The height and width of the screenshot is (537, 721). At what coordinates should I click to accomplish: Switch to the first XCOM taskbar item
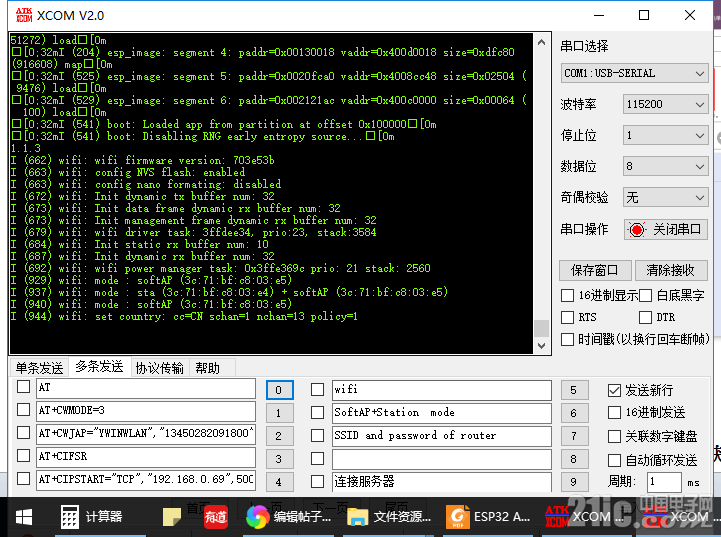pyautogui.click(x=584, y=517)
